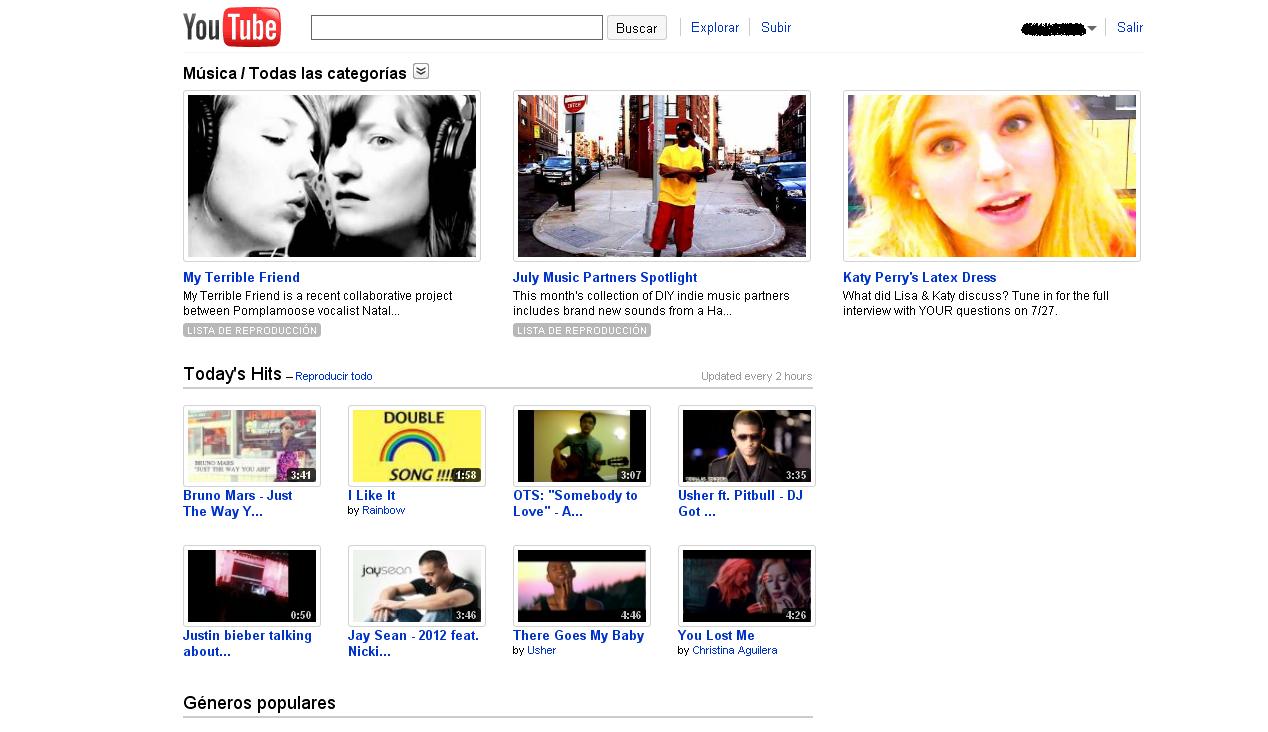This screenshot has width=1268, height=732.
Task: Click Jay Sean - 2012 feat. Nicki title
Action: 413,644
